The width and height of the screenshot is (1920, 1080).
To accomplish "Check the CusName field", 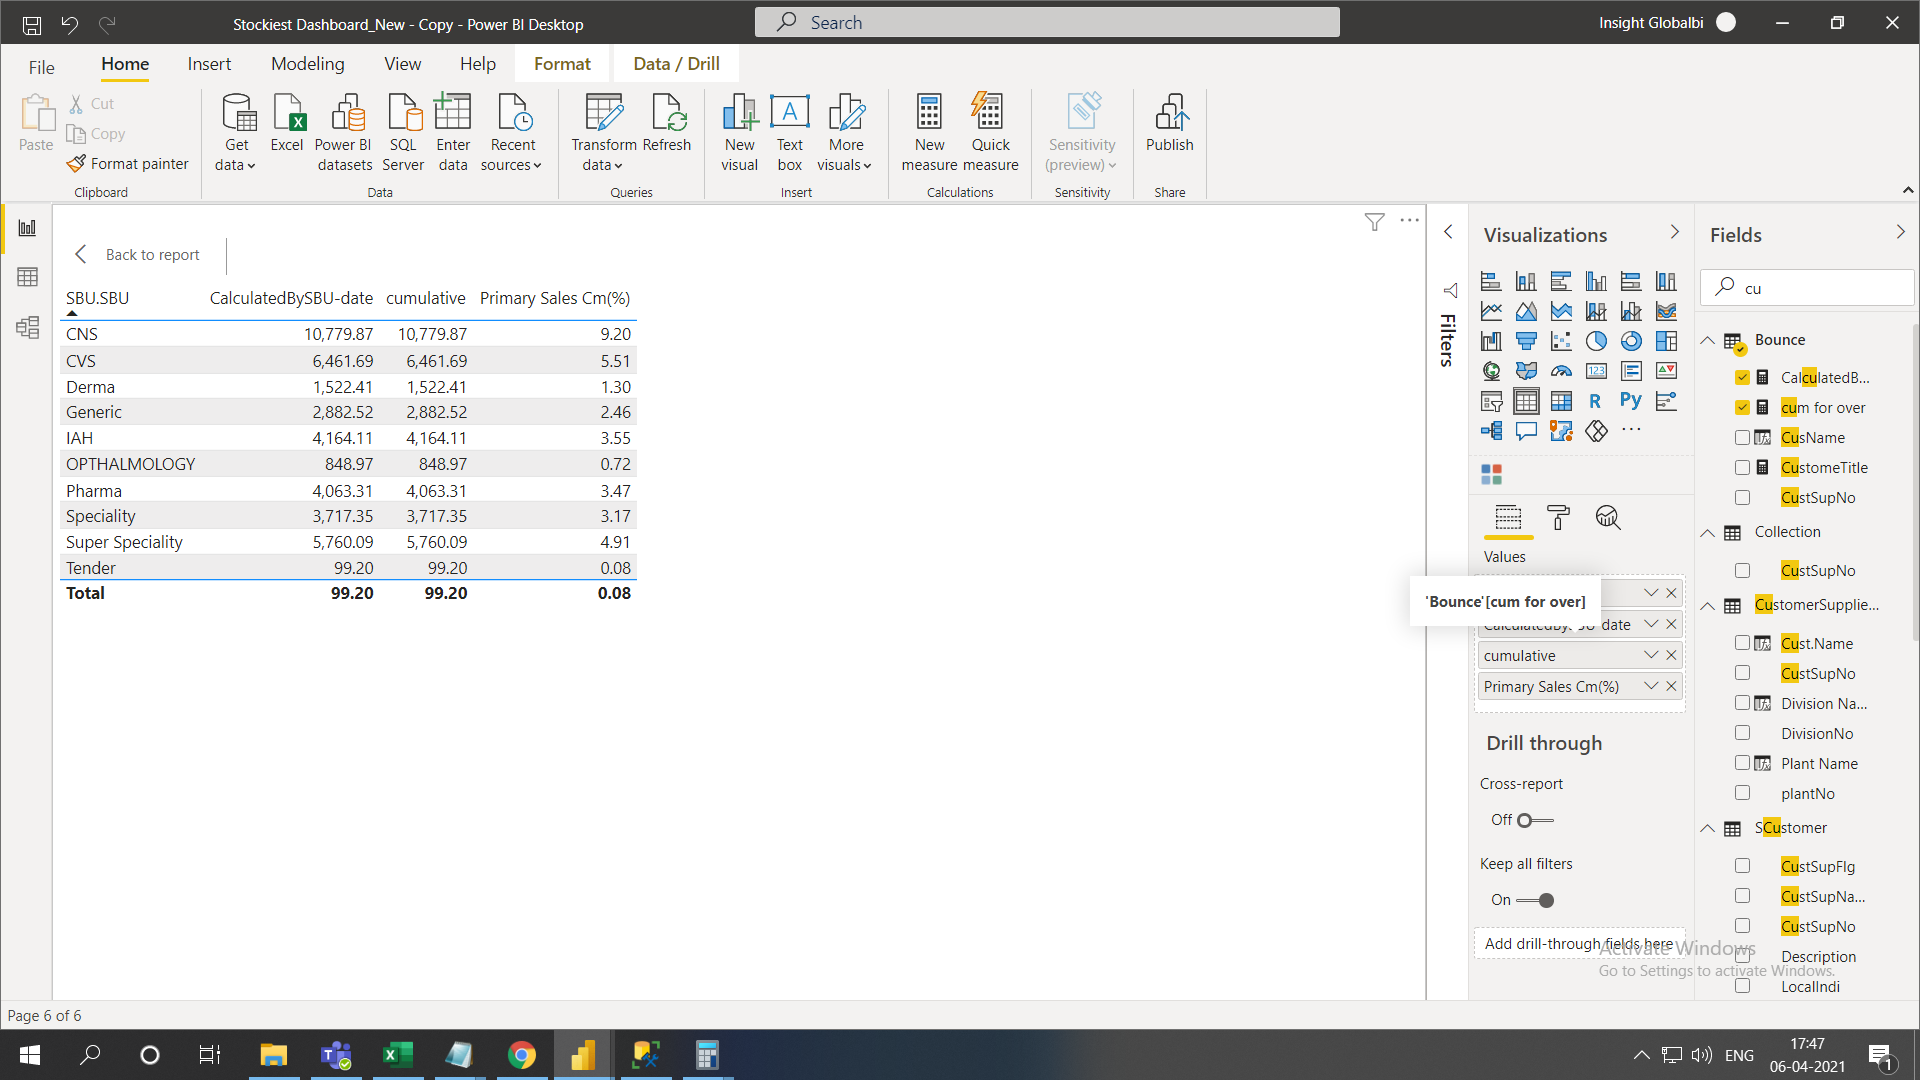I will coord(1742,437).
